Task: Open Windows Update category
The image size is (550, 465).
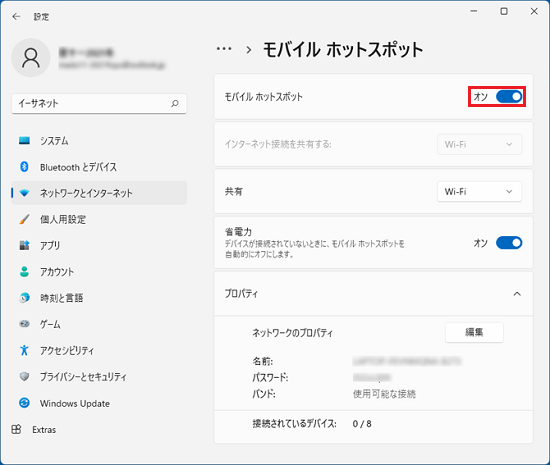Action: click(x=99, y=403)
